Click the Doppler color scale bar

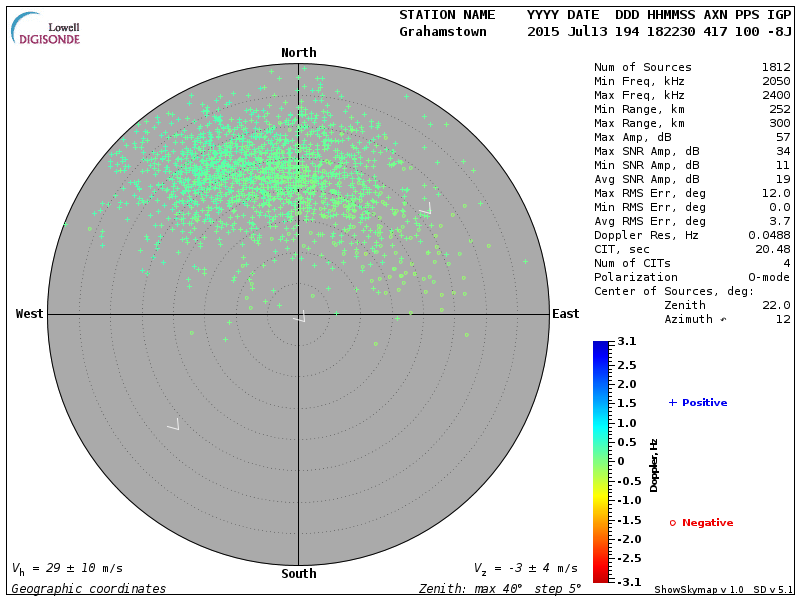pyautogui.click(x=600, y=461)
